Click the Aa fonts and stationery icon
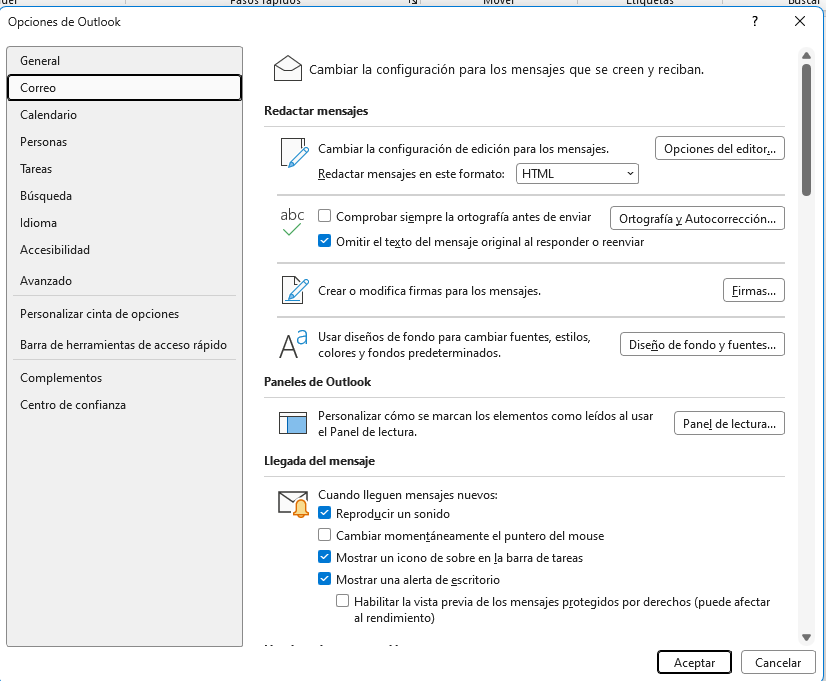826x681 pixels. click(x=293, y=344)
